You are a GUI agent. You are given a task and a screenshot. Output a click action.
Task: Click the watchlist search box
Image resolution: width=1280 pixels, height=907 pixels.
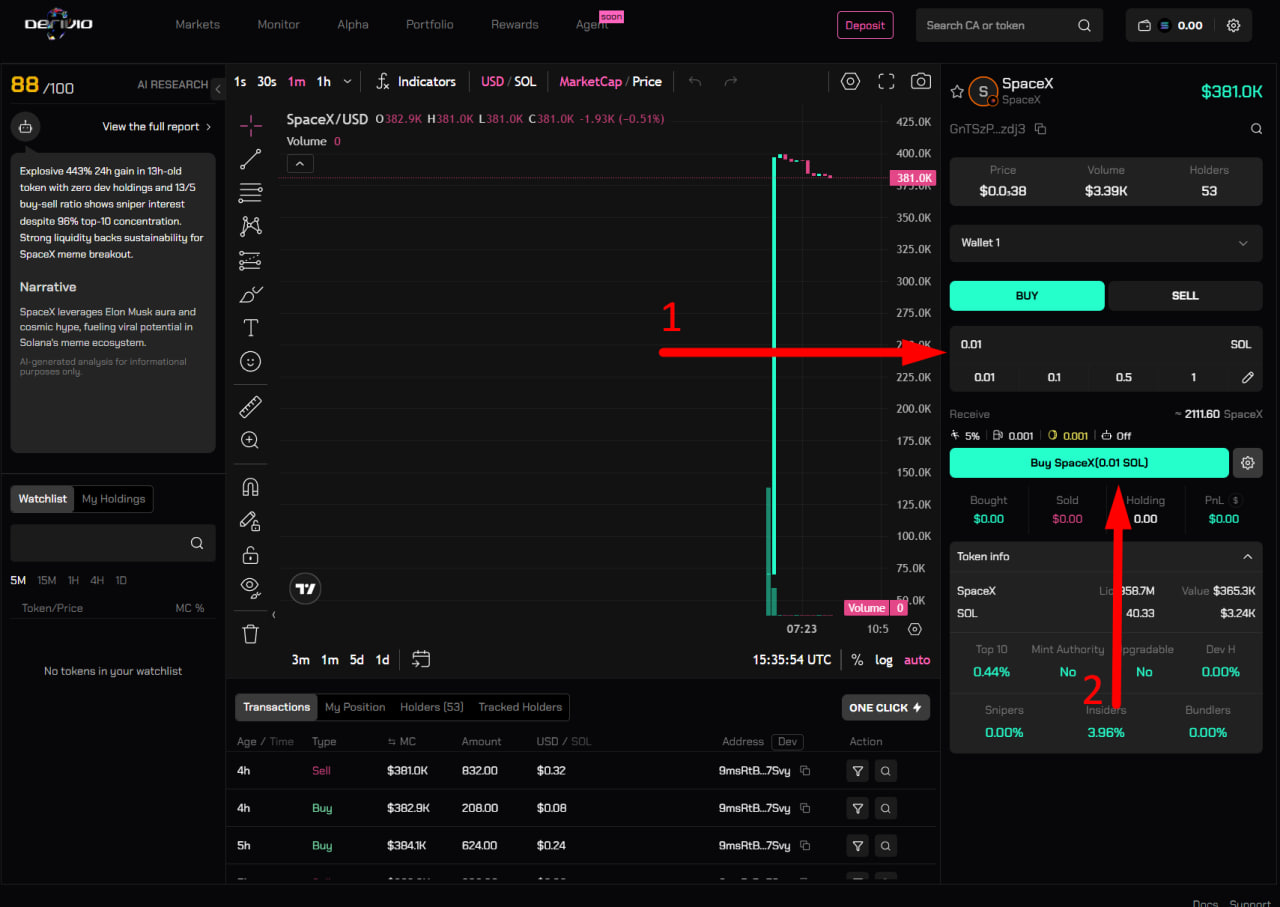tap(113, 543)
